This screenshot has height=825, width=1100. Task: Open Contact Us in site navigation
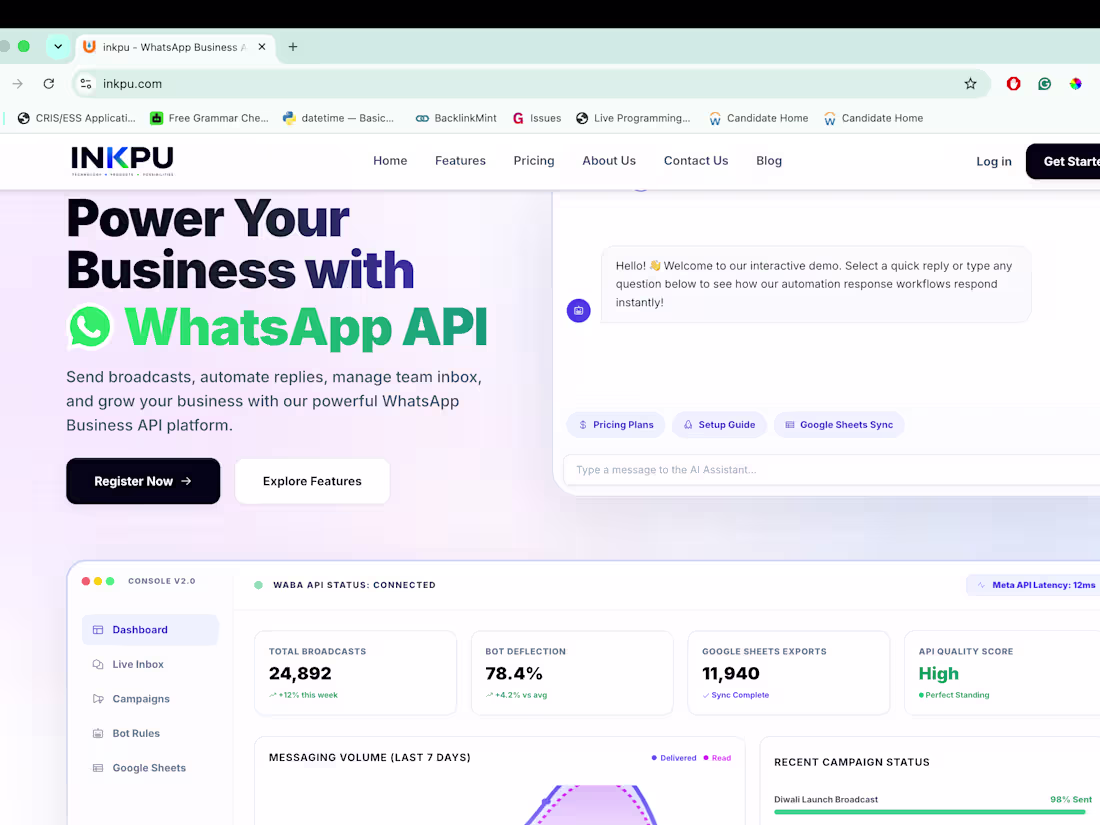(x=696, y=161)
